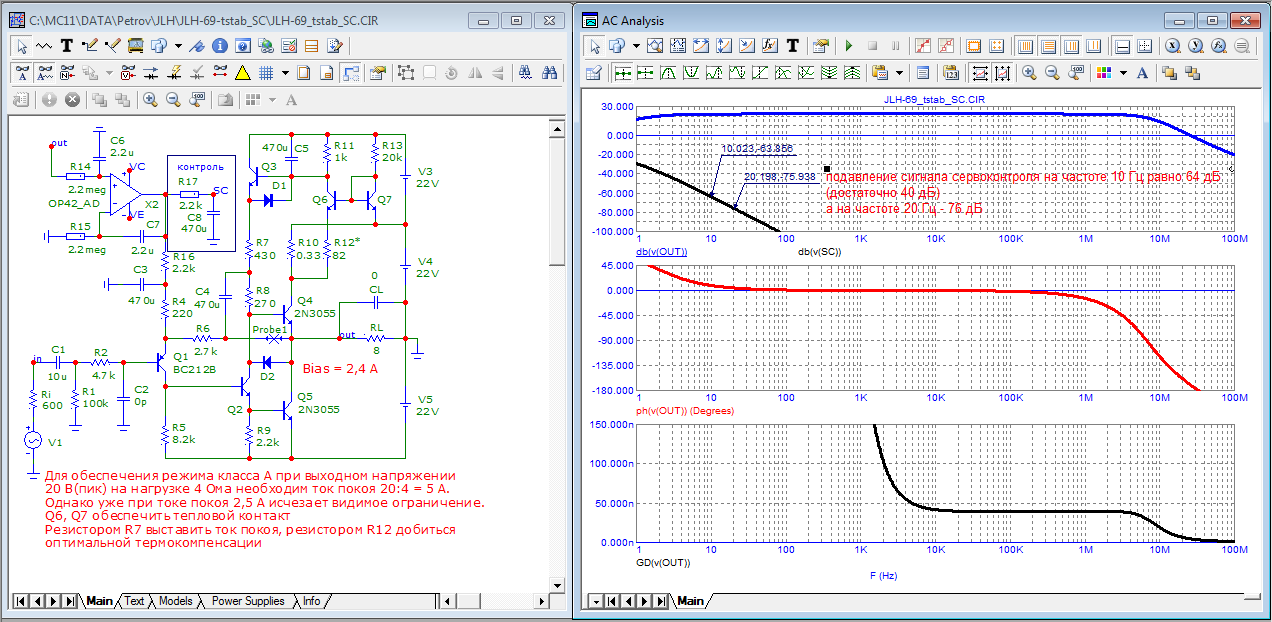Open the color palette in AC Analysis toolbar
1272x622 pixels.
click(1103, 72)
